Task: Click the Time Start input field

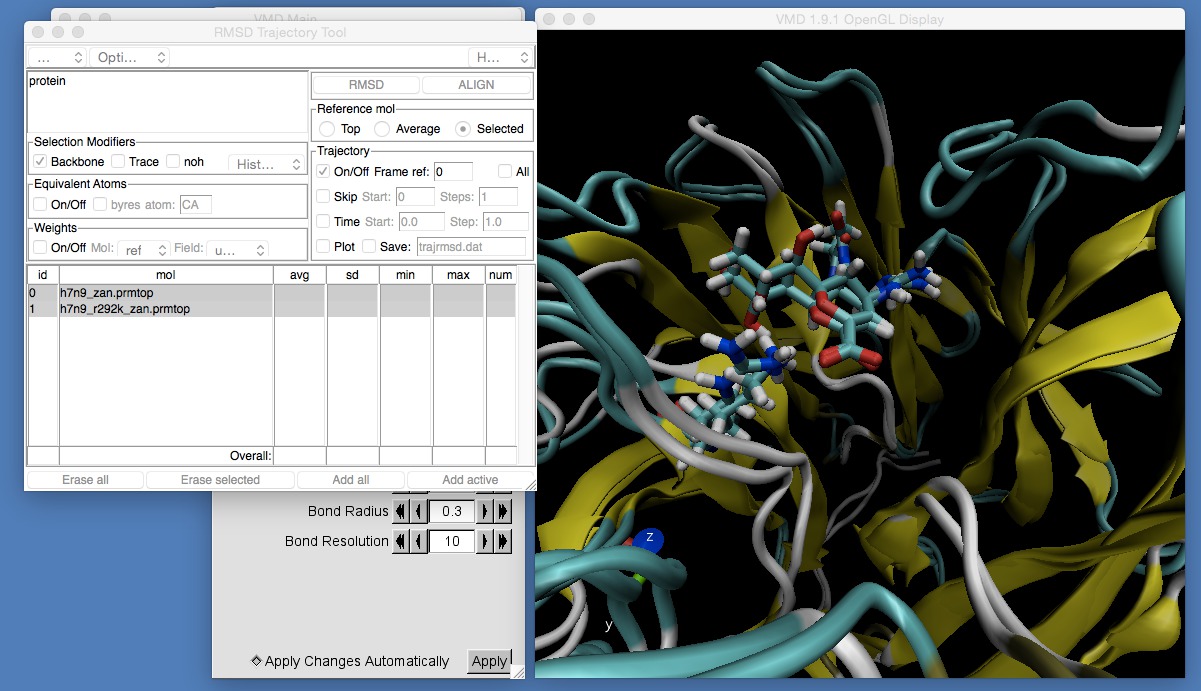Action: pos(422,222)
